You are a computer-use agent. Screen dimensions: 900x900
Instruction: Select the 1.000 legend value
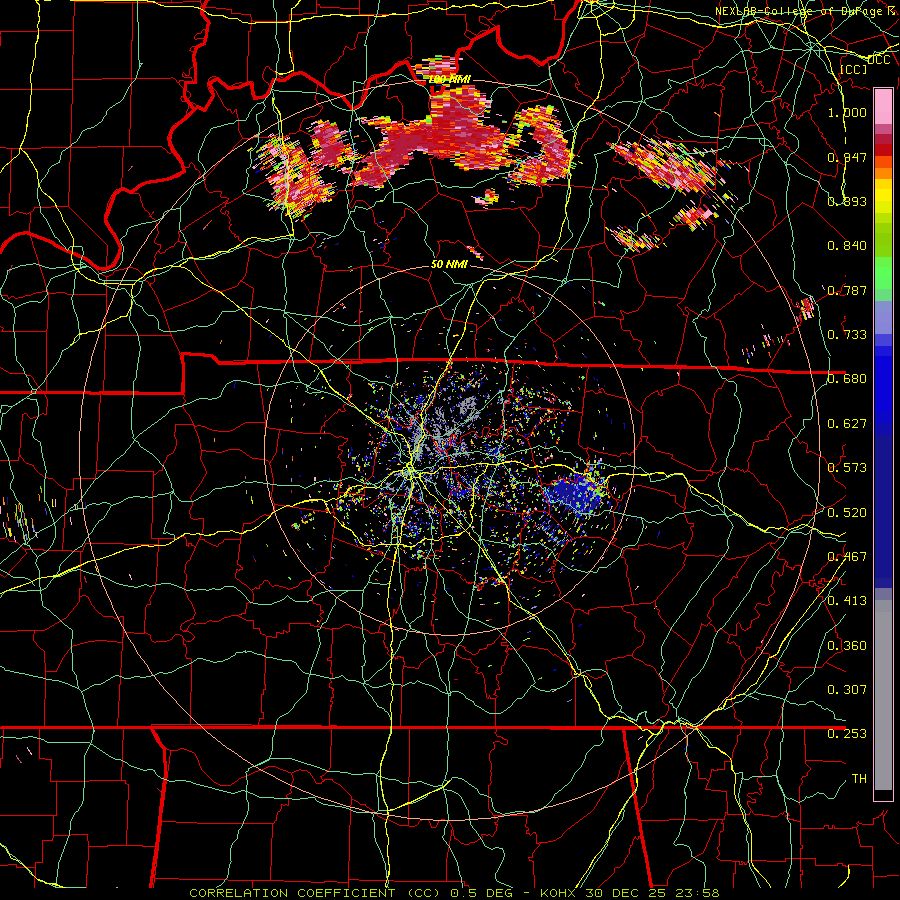click(847, 112)
